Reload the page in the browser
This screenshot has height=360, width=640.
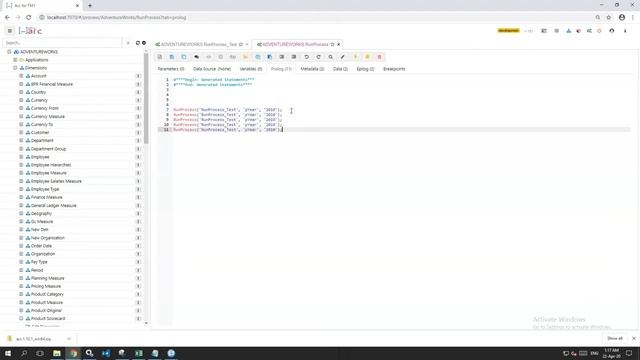pos(29,18)
